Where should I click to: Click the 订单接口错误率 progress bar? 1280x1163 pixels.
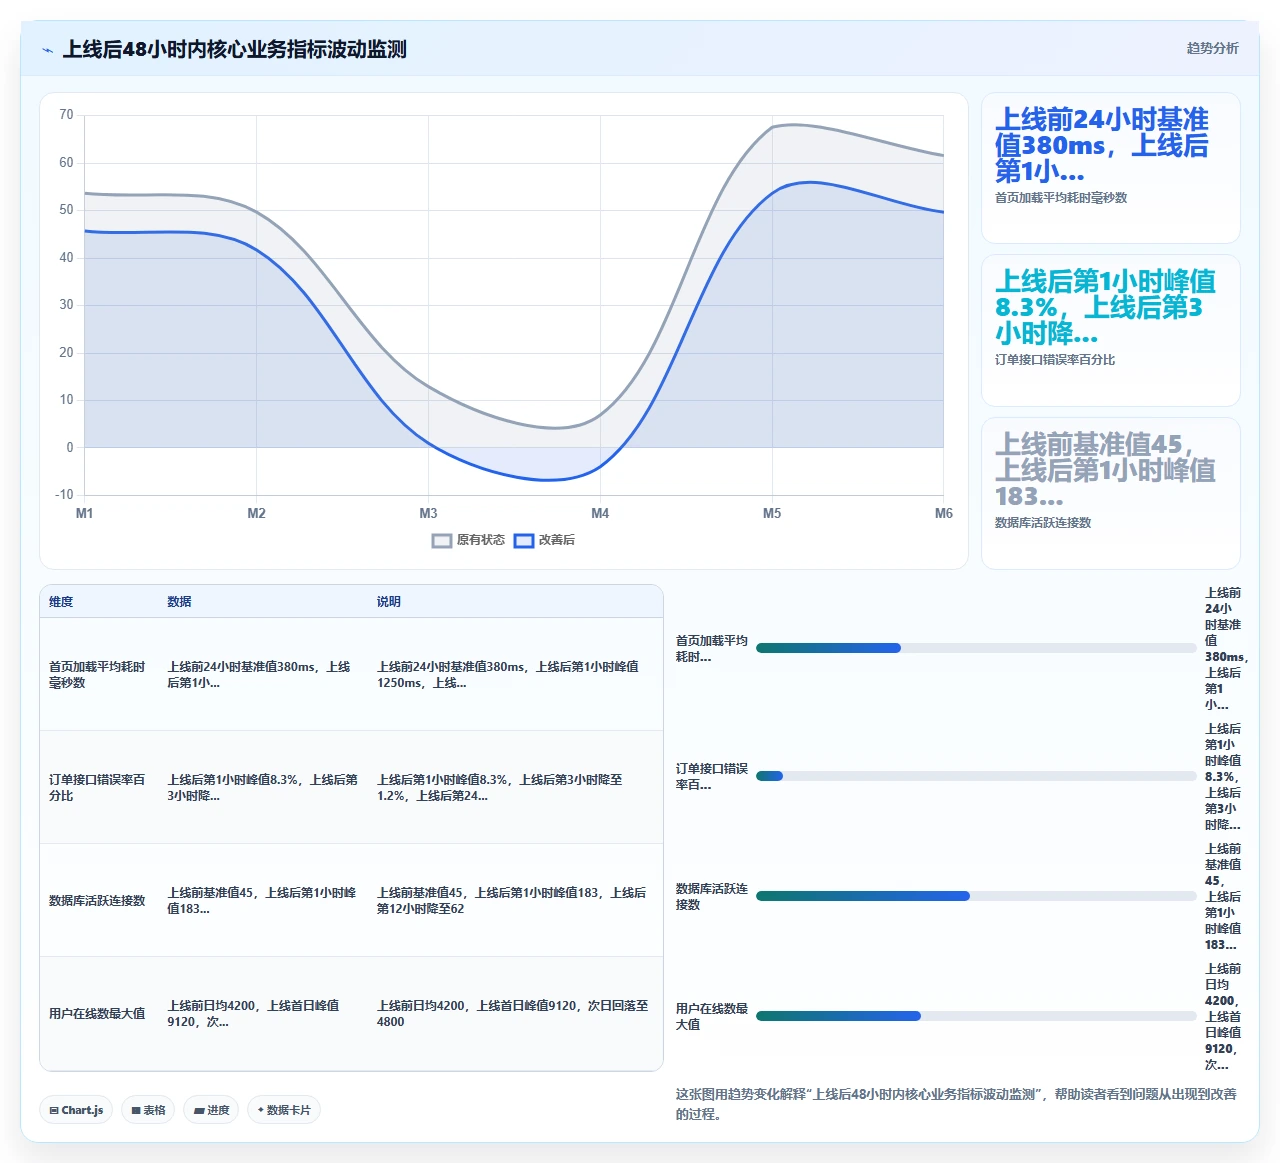coord(976,776)
